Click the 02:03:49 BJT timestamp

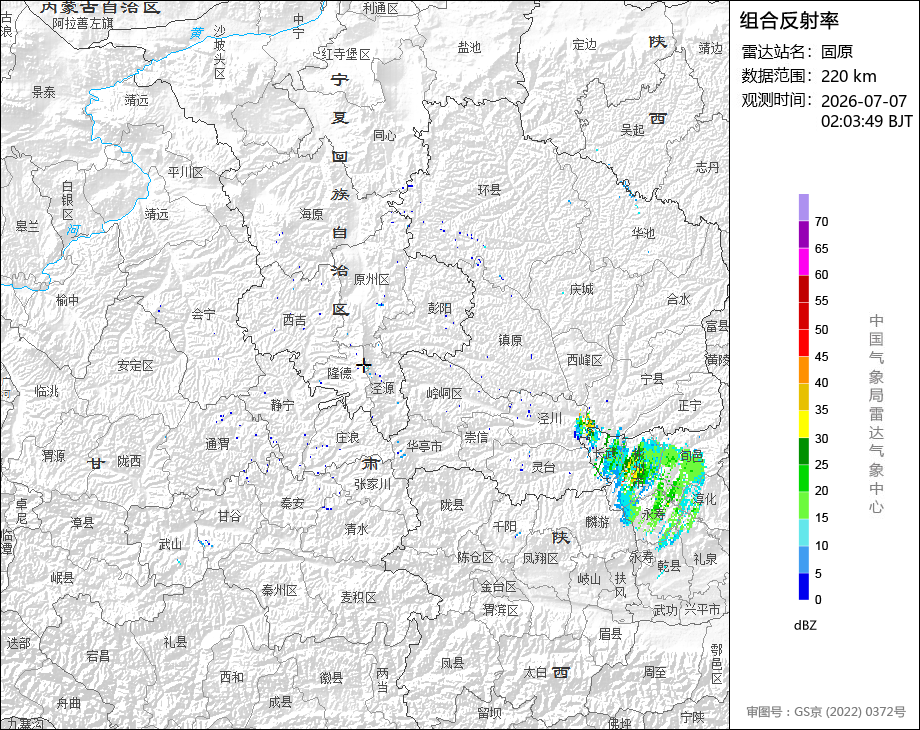[x=867, y=121]
